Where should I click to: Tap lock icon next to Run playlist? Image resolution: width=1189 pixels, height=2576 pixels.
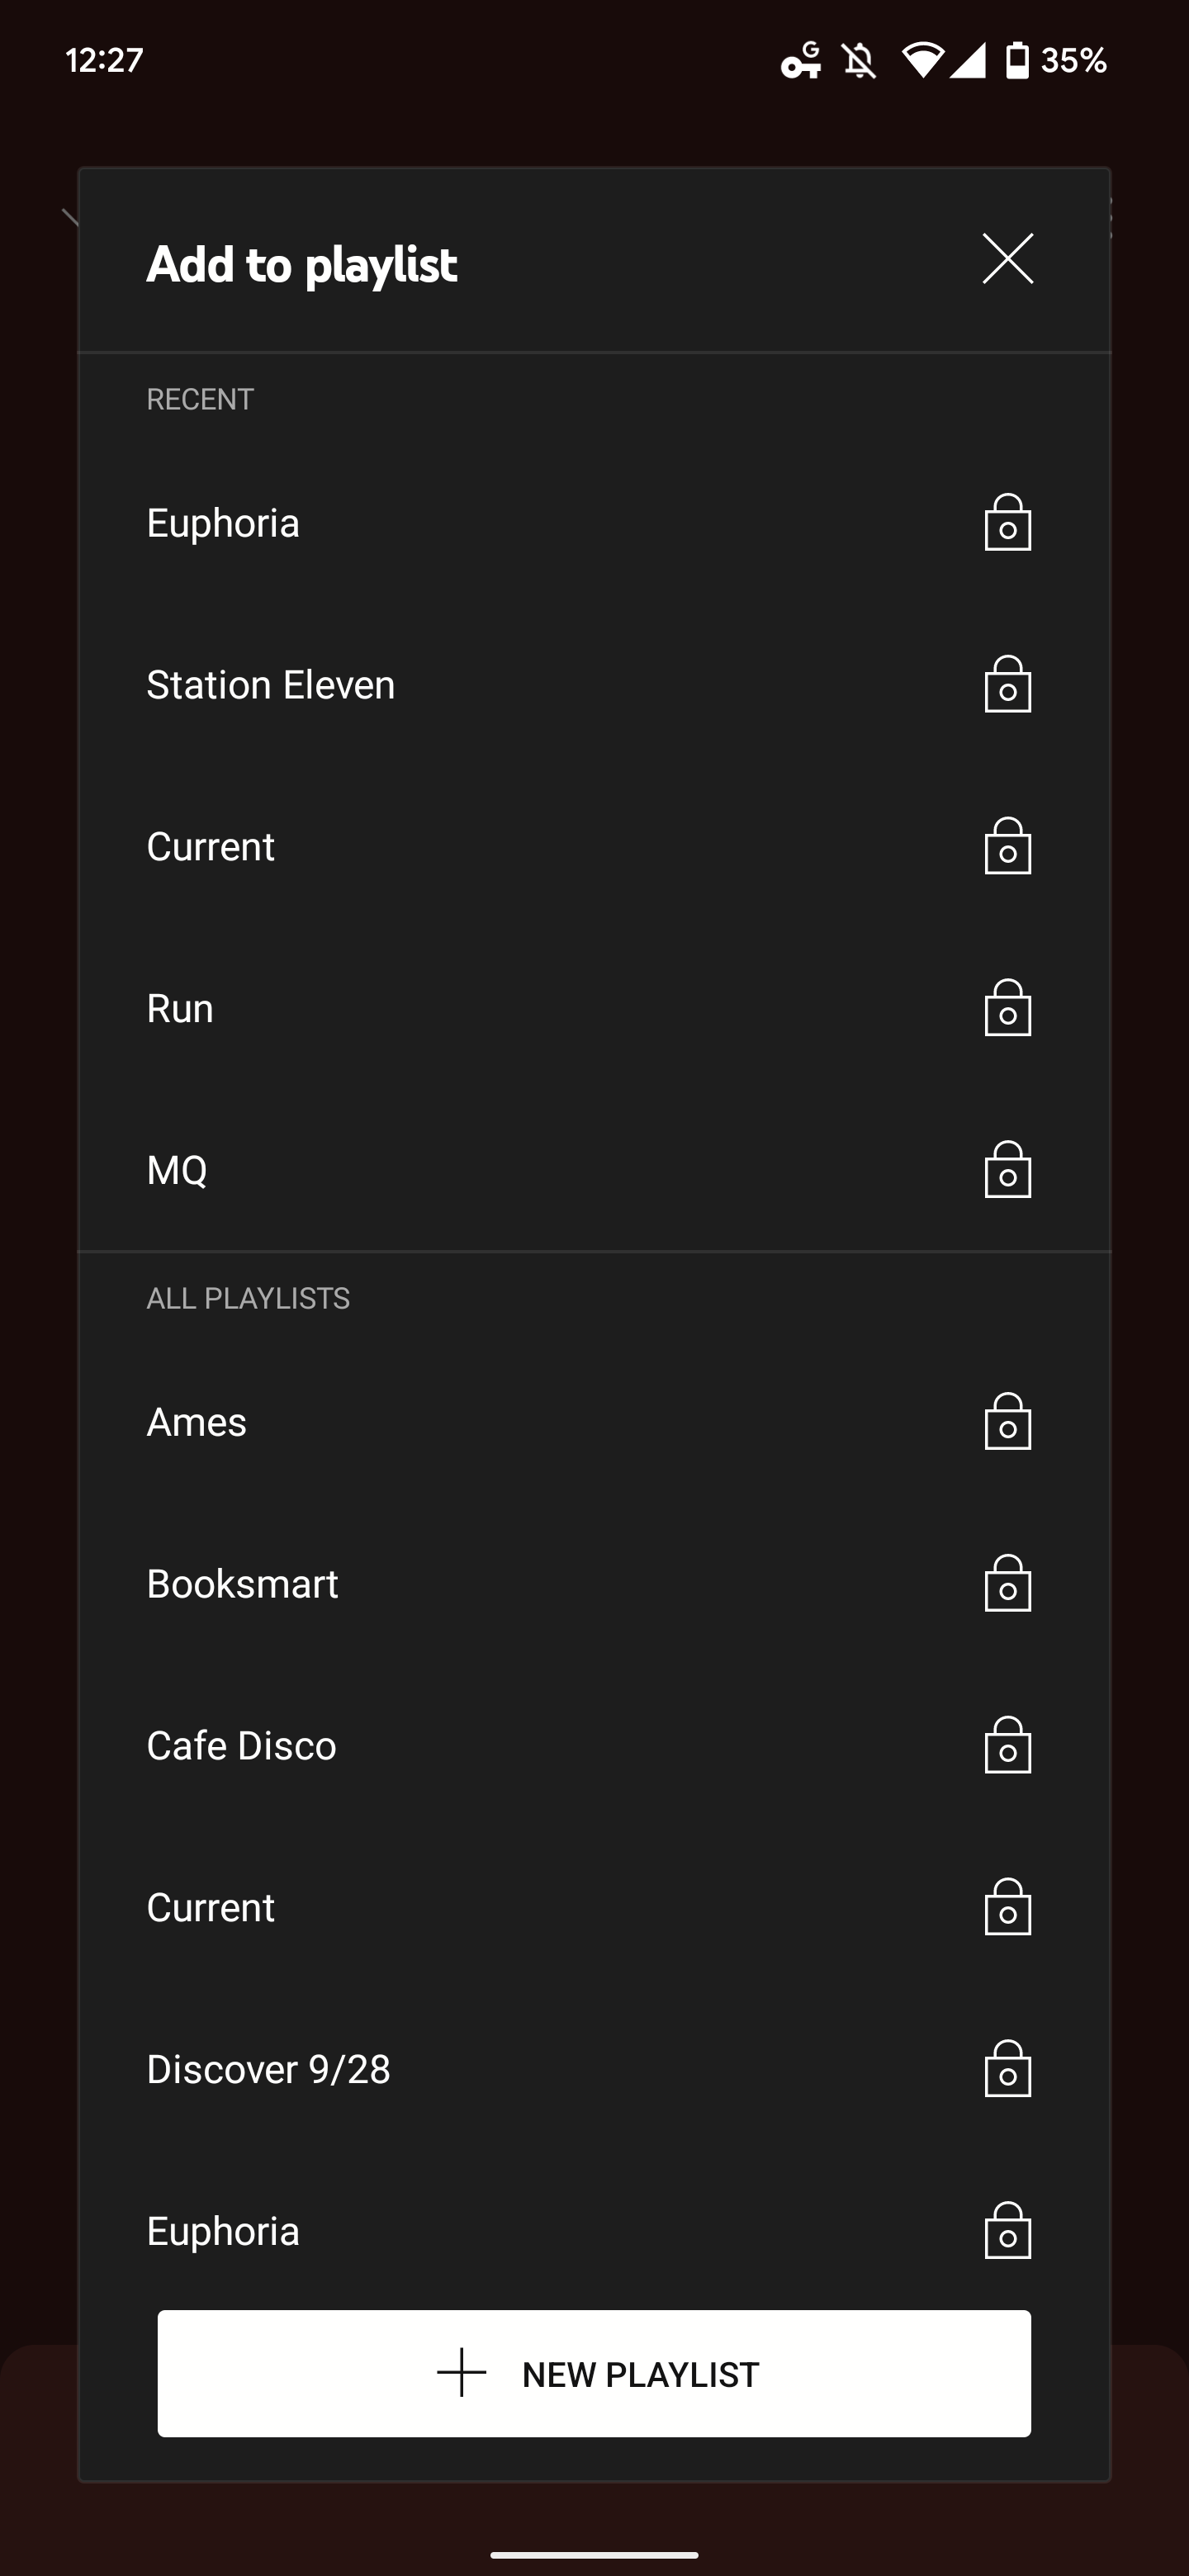tap(1007, 1008)
